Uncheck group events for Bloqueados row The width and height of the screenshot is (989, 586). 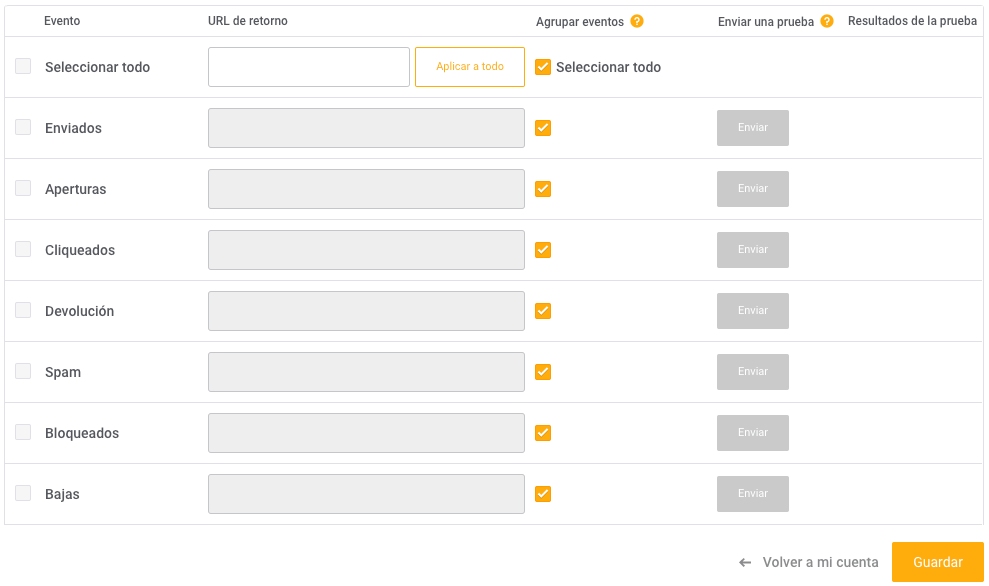click(x=543, y=433)
